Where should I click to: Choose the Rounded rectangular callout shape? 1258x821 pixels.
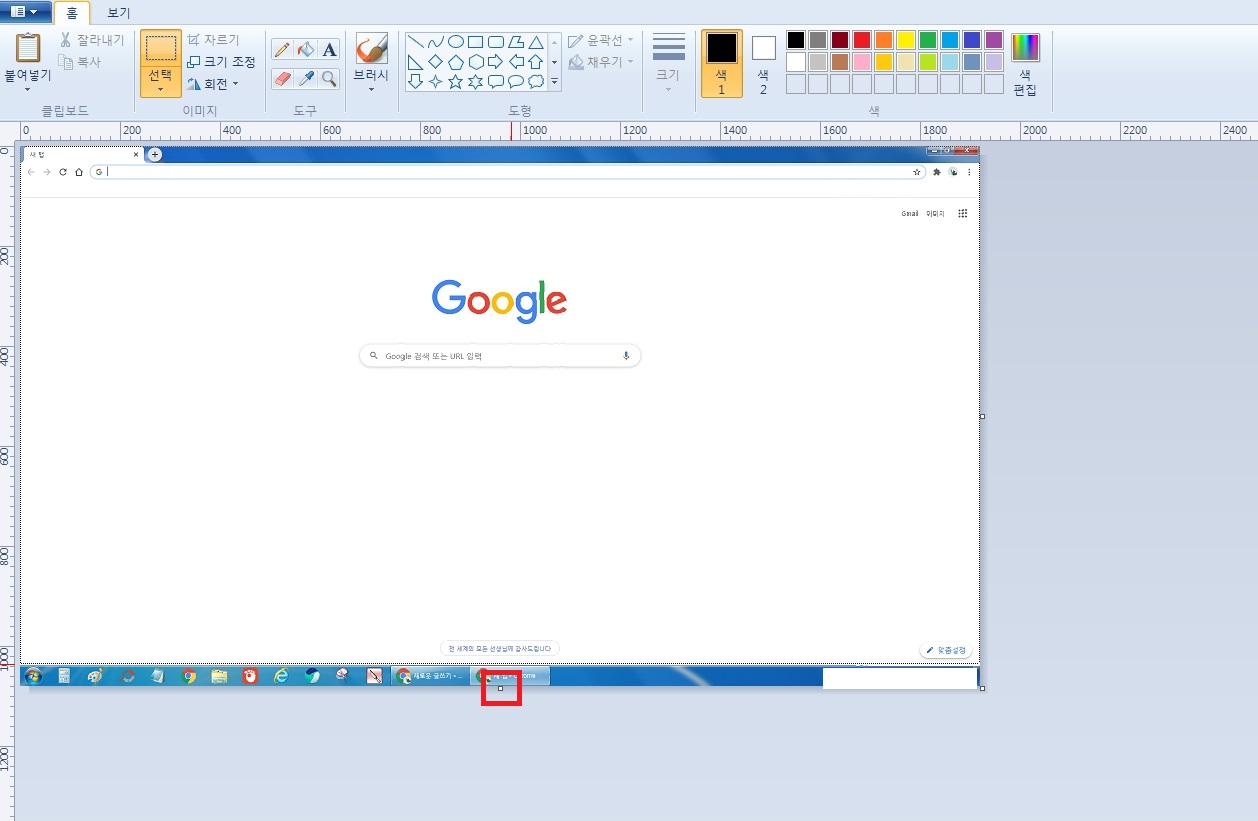496,82
